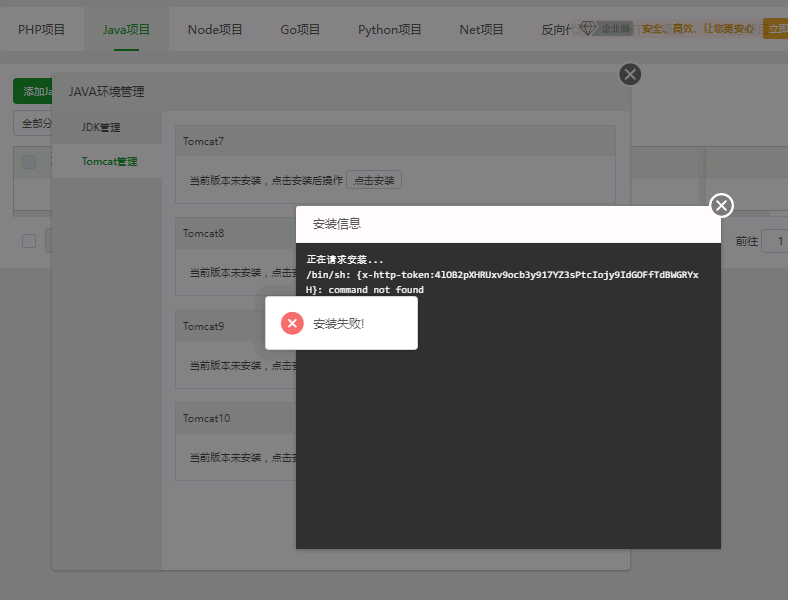Image resolution: width=788 pixels, height=600 pixels.
Task: Click the Tomcat7 section header
Action: [x=396, y=141]
